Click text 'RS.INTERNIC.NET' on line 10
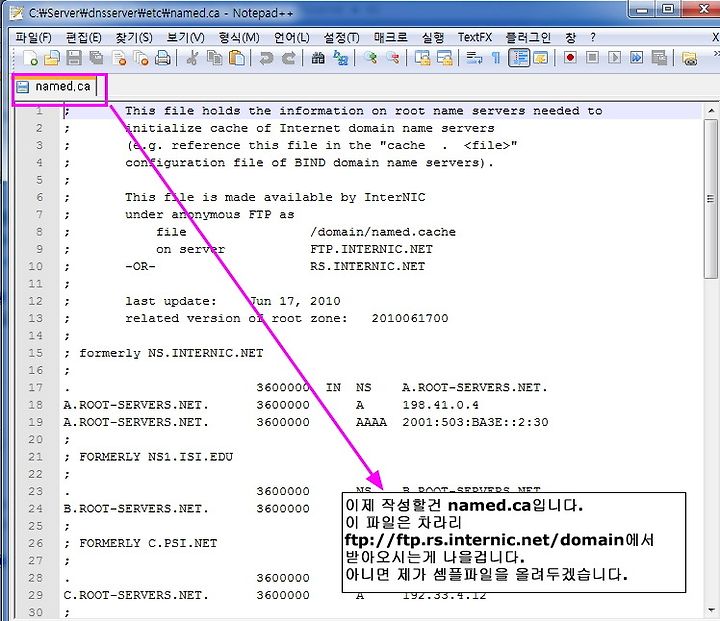 [x=367, y=266]
